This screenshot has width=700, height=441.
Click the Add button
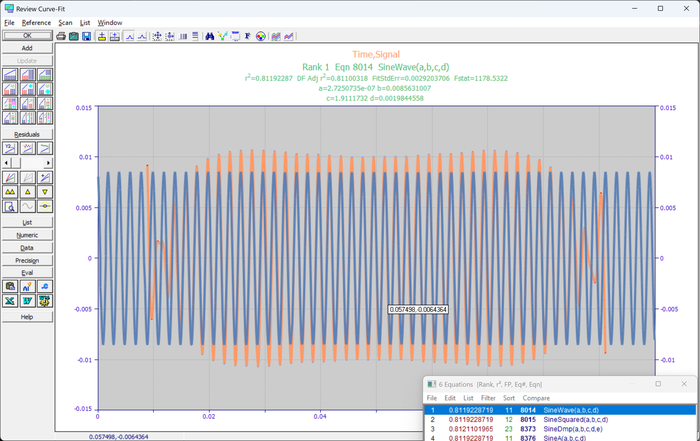point(27,48)
